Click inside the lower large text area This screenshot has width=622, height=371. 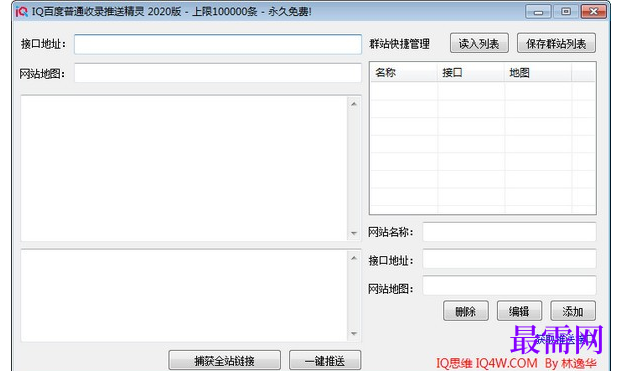tap(184, 296)
